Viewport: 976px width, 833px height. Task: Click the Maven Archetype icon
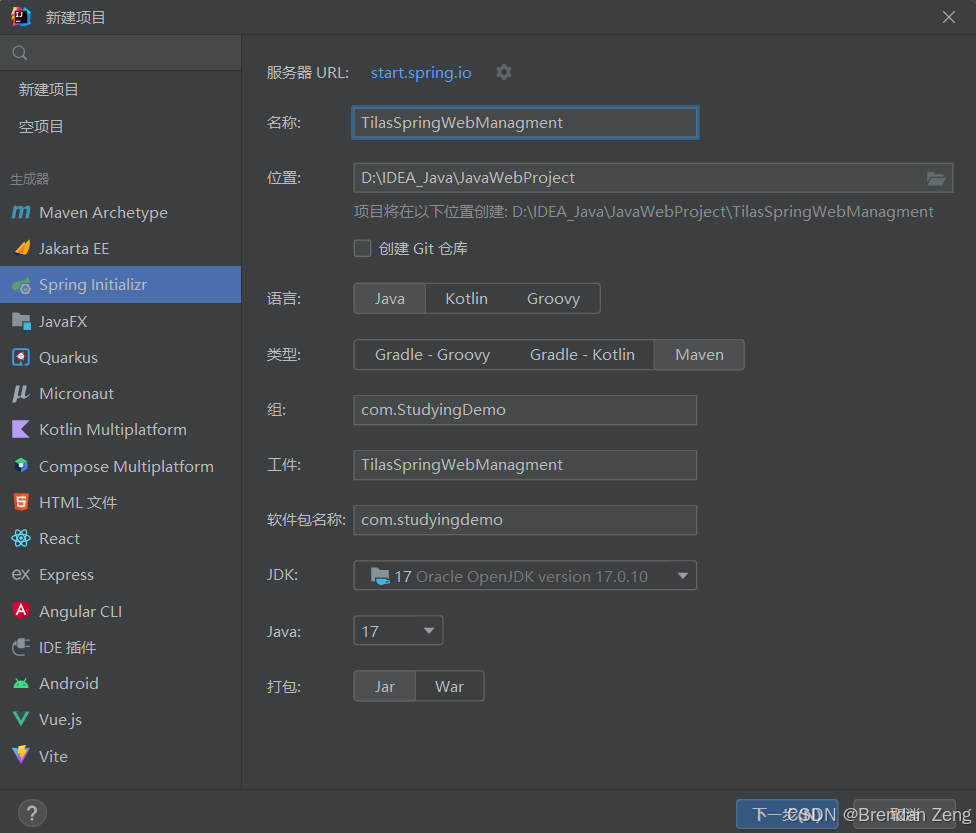coord(21,212)
